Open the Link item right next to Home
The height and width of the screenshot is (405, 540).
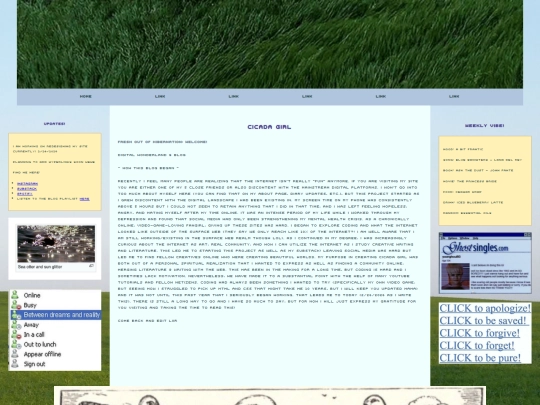160,96
